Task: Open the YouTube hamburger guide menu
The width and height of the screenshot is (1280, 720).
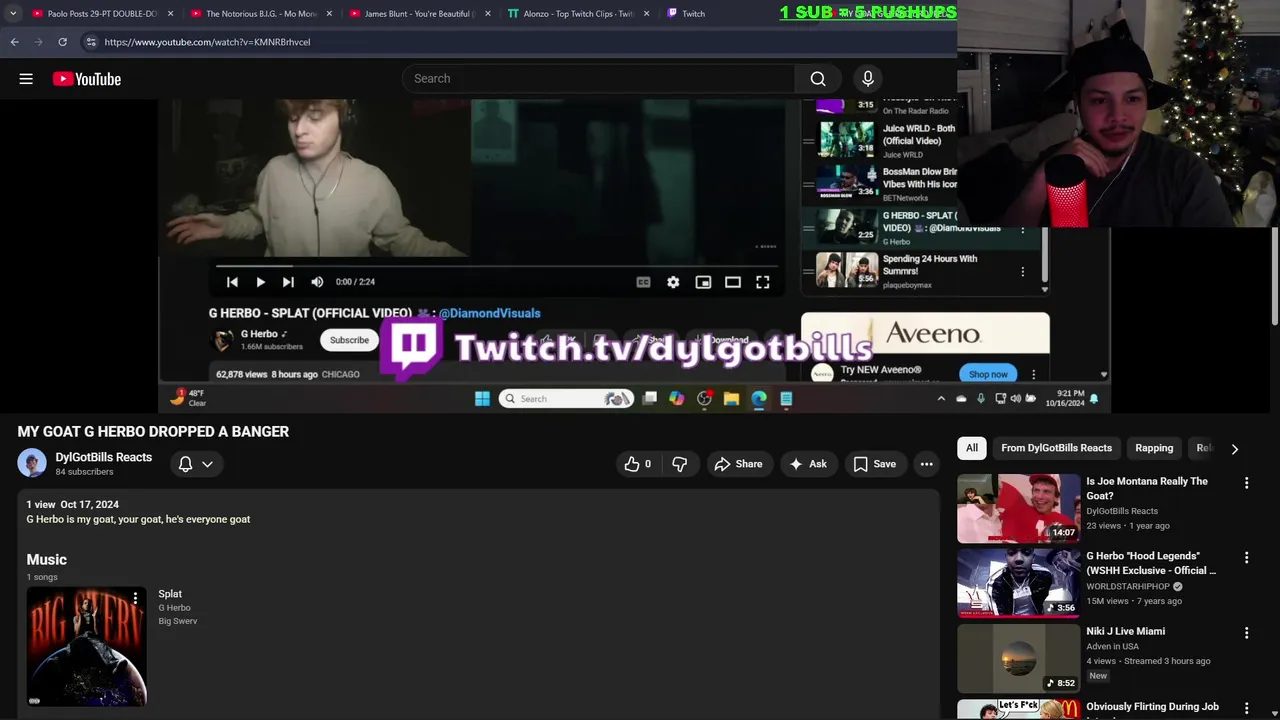Action: 26,79
